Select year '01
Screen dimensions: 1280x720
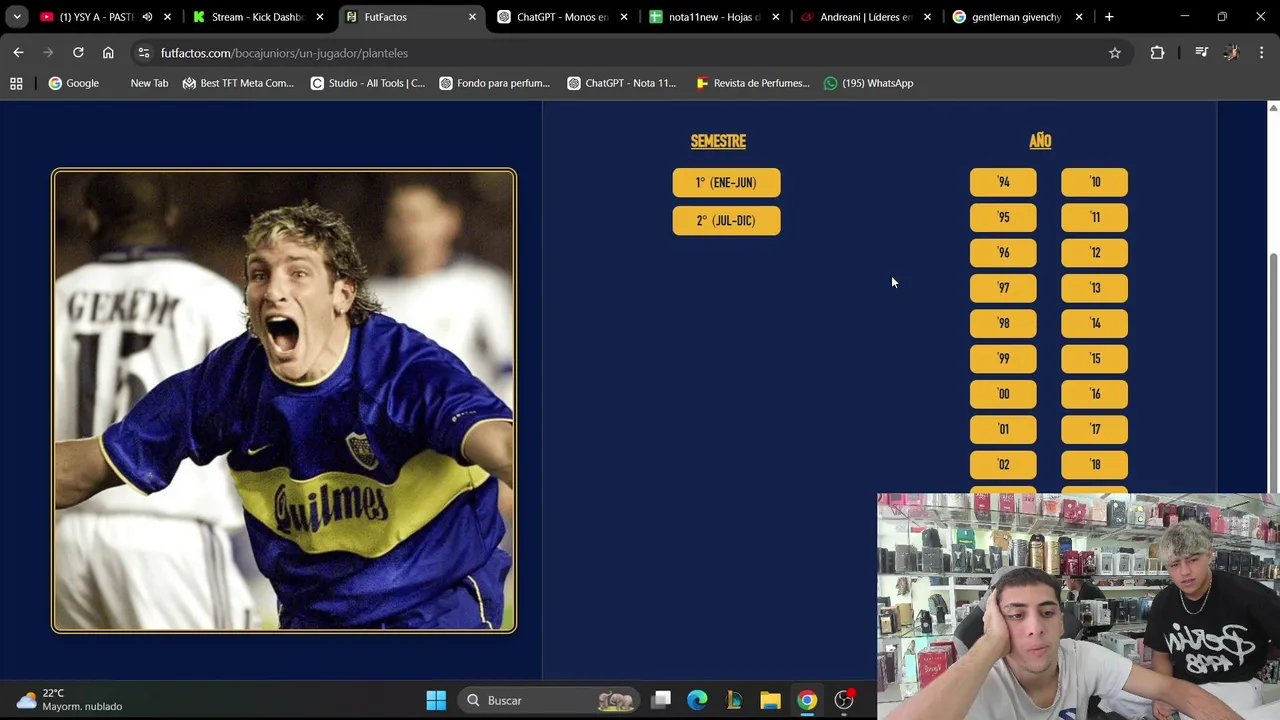(1003, 429)
